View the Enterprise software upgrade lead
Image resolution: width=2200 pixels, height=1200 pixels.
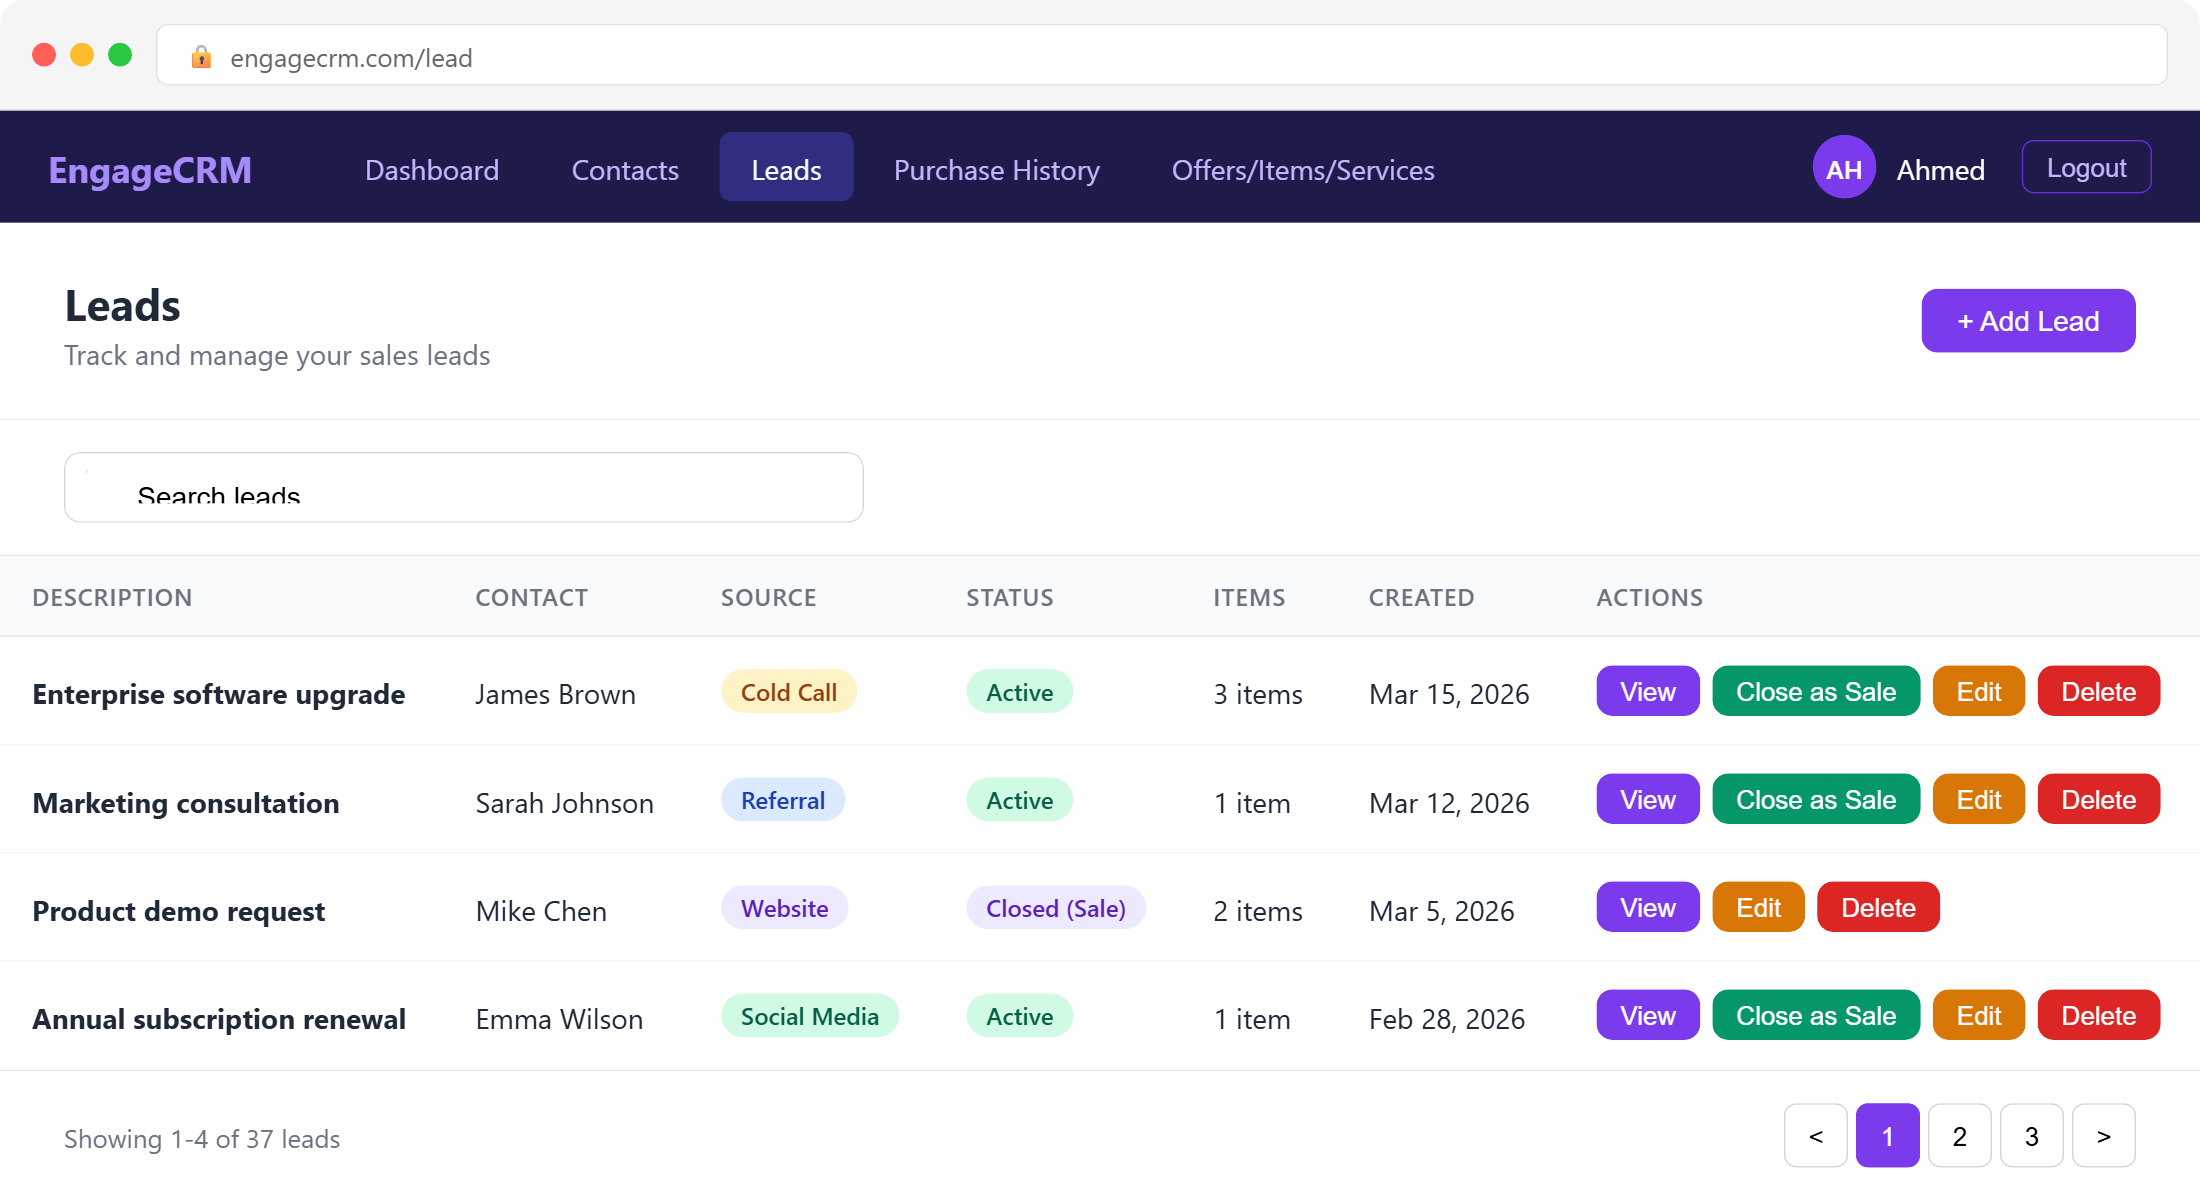[x=1646, y=691]
